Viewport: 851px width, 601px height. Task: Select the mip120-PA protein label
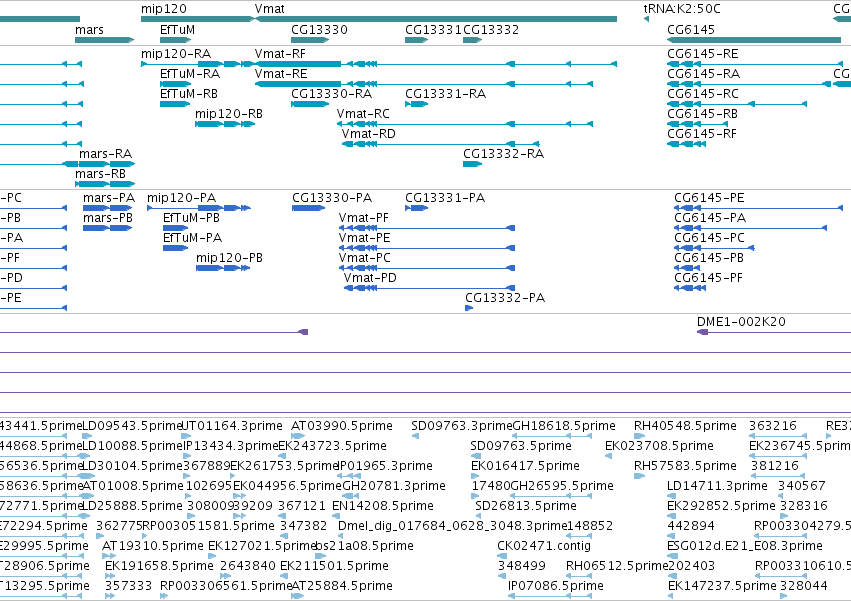coord(181,198)
